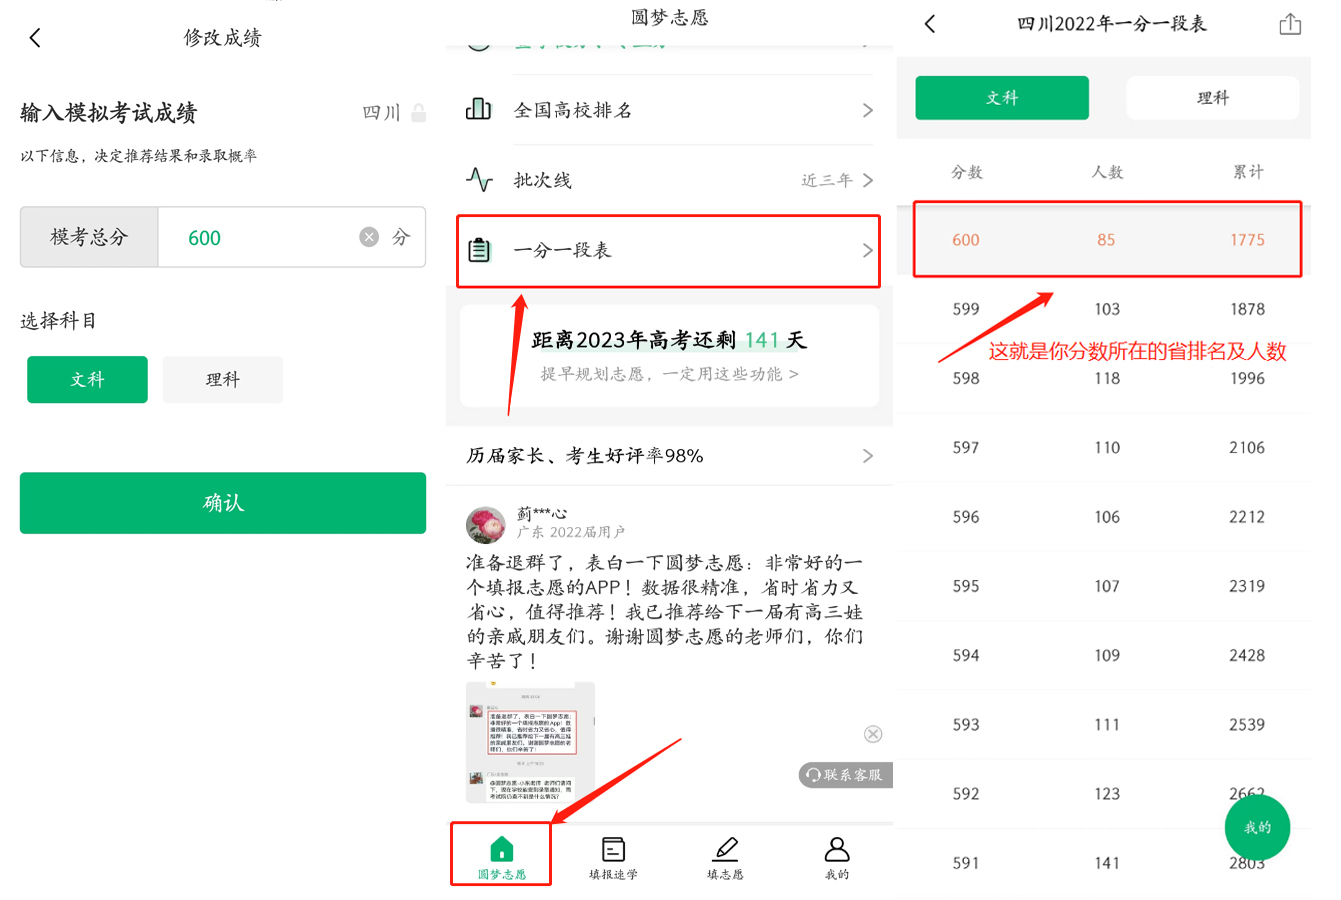Click count 123 in the 592 row
This screenshot has width=1341, height=900.
click(x=1107, y=794)
